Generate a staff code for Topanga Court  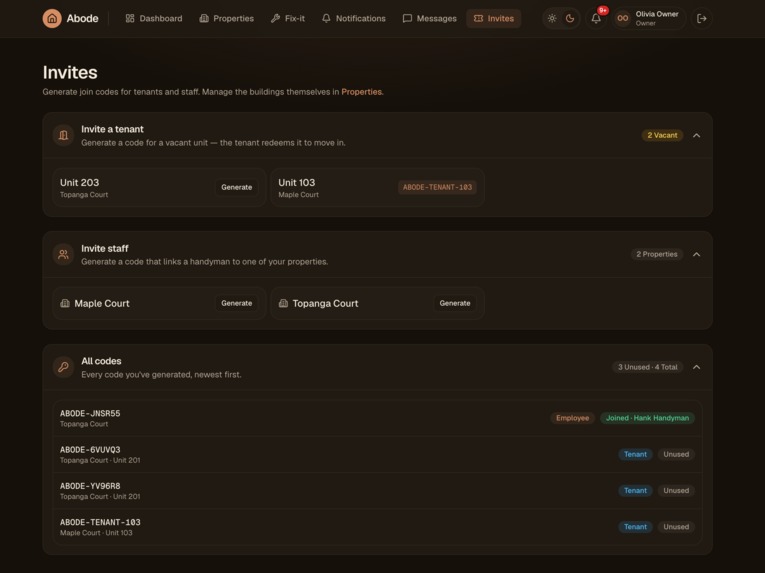coord(455,303)
